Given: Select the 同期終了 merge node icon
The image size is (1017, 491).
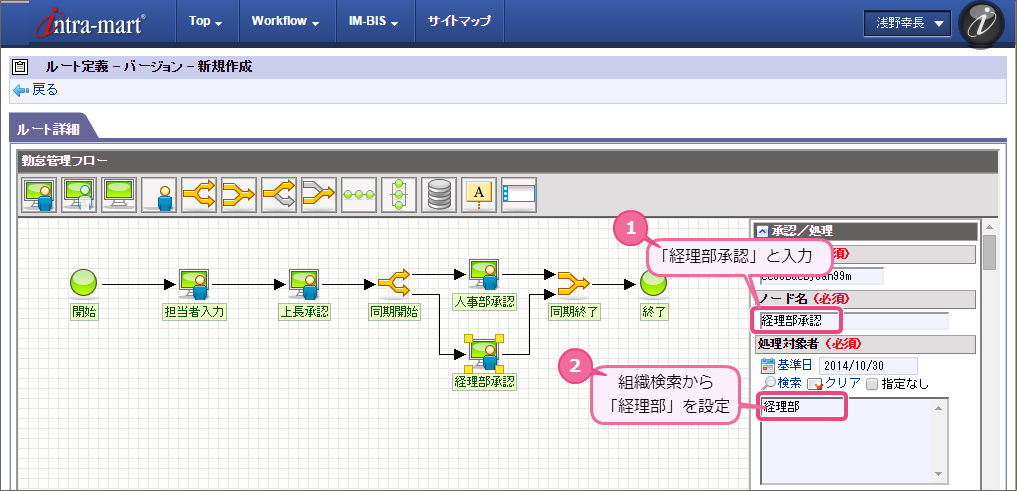Looking at the screenshot, I should pos(574,283).
